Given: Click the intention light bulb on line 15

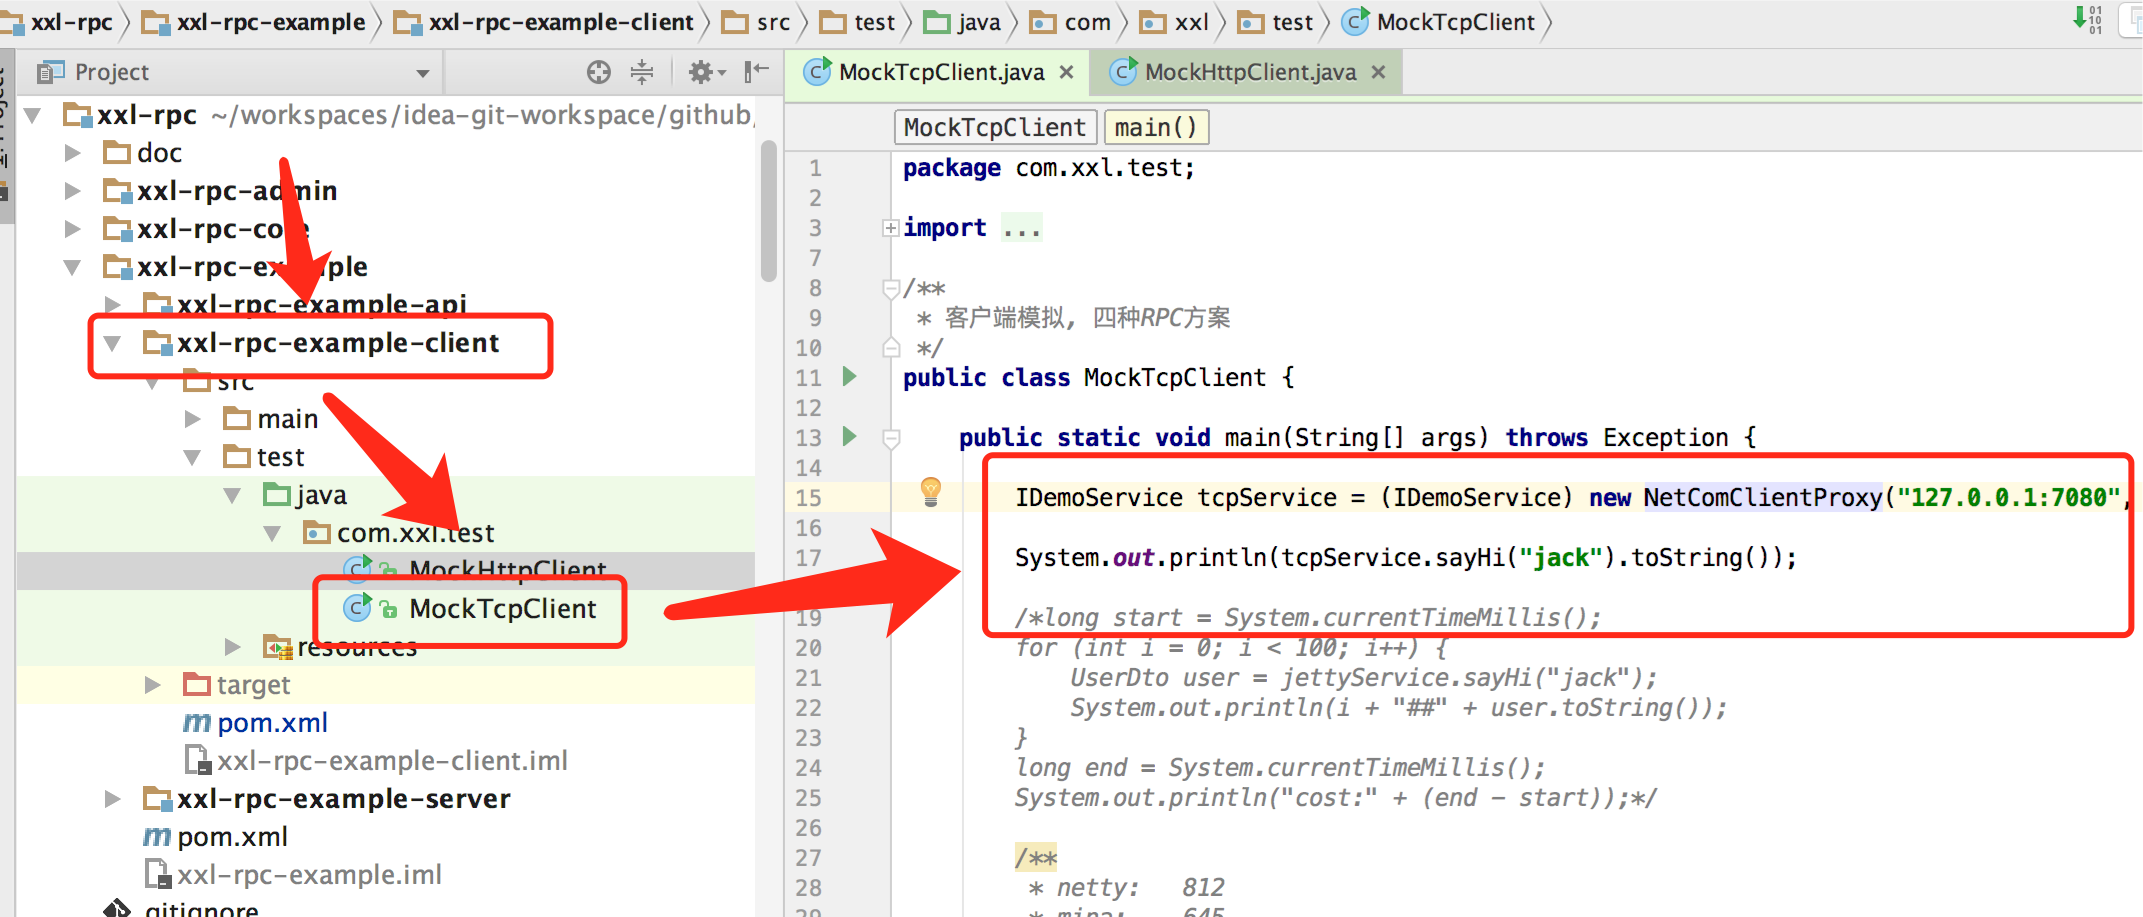Looking at the screenshot, I should [931, 491].
